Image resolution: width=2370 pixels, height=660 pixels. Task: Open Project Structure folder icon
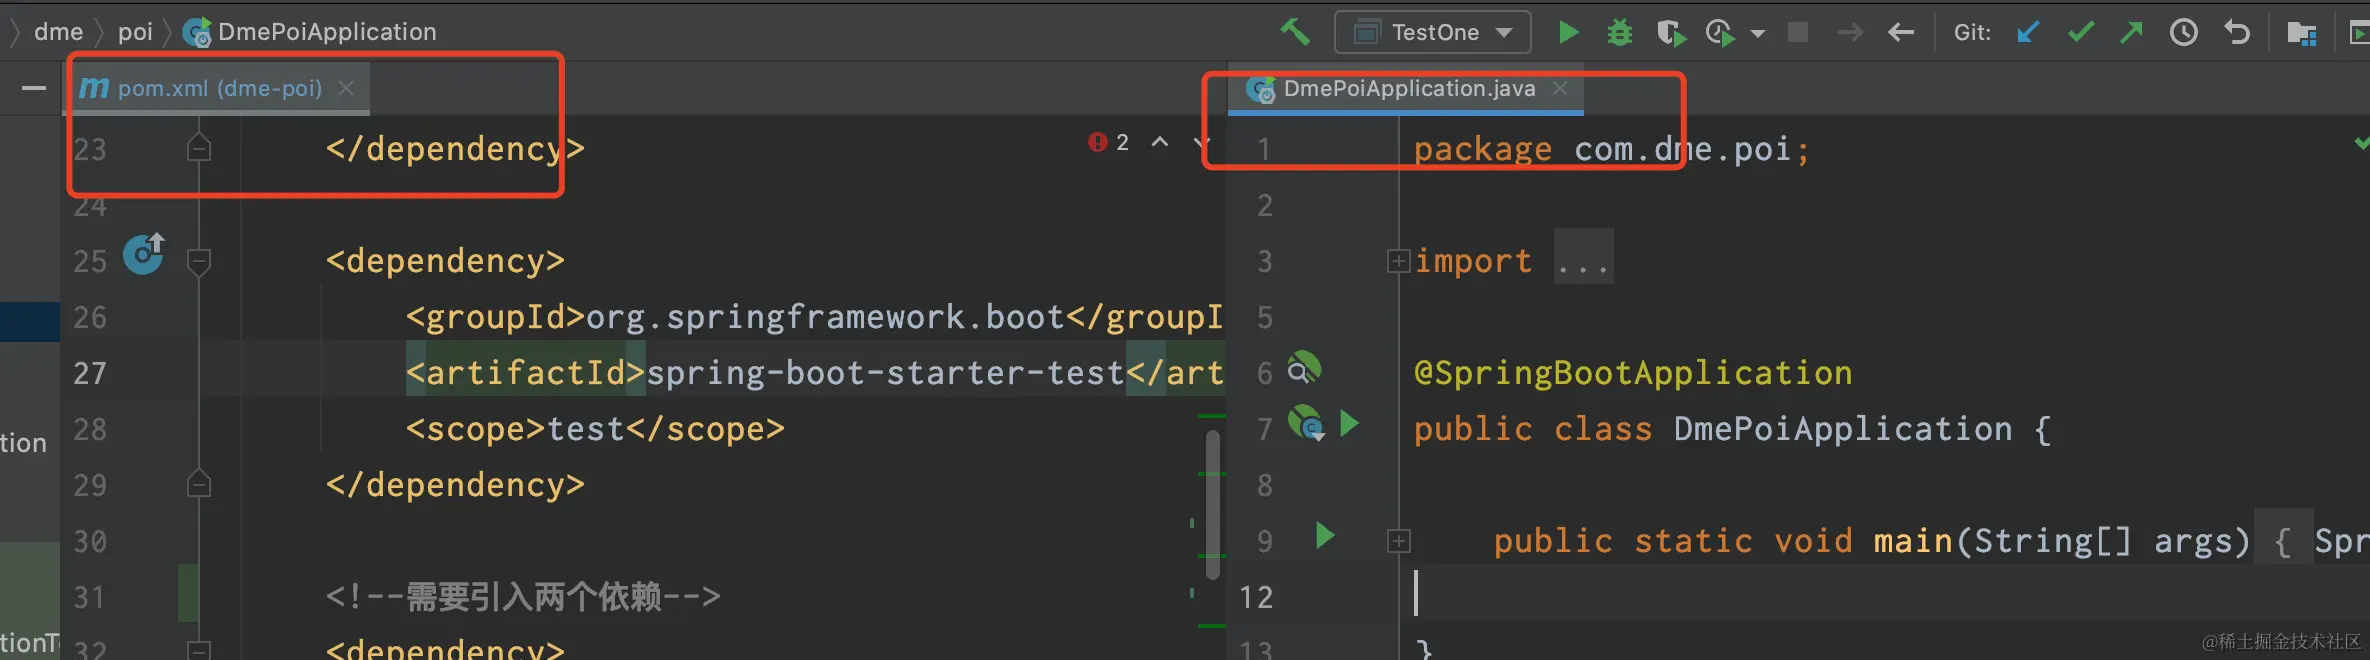[x=2302, y=33]
